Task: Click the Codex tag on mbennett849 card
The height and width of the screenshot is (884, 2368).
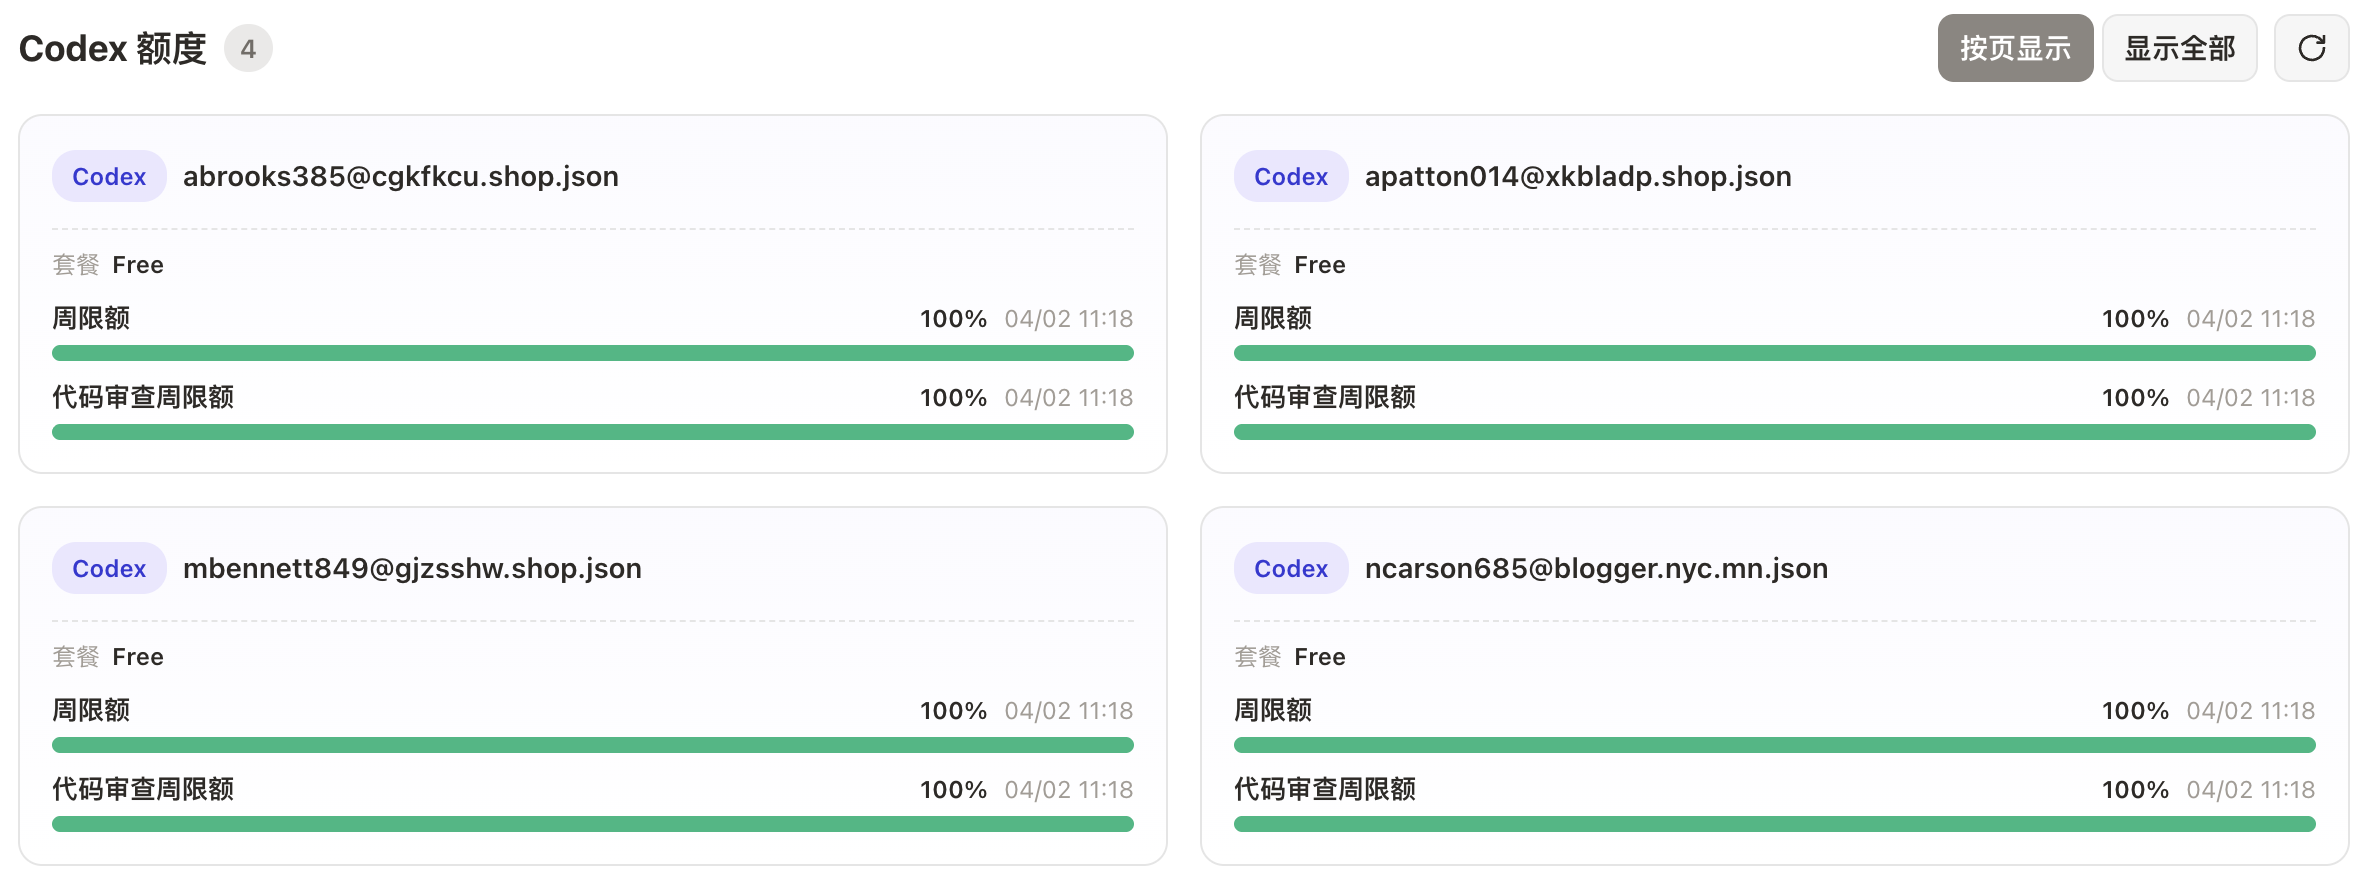Action: point(109,568)
